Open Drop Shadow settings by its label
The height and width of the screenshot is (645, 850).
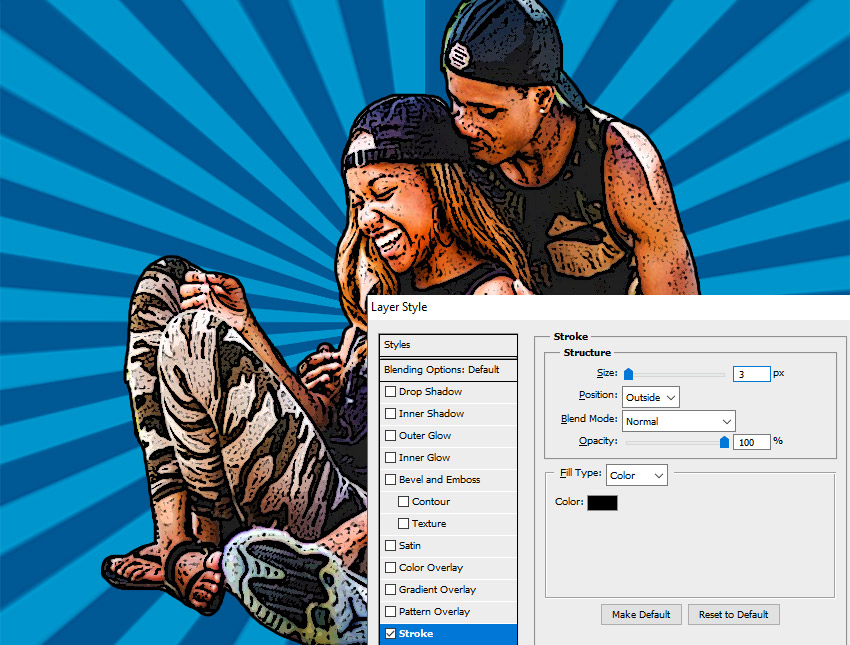click(430, 391)
